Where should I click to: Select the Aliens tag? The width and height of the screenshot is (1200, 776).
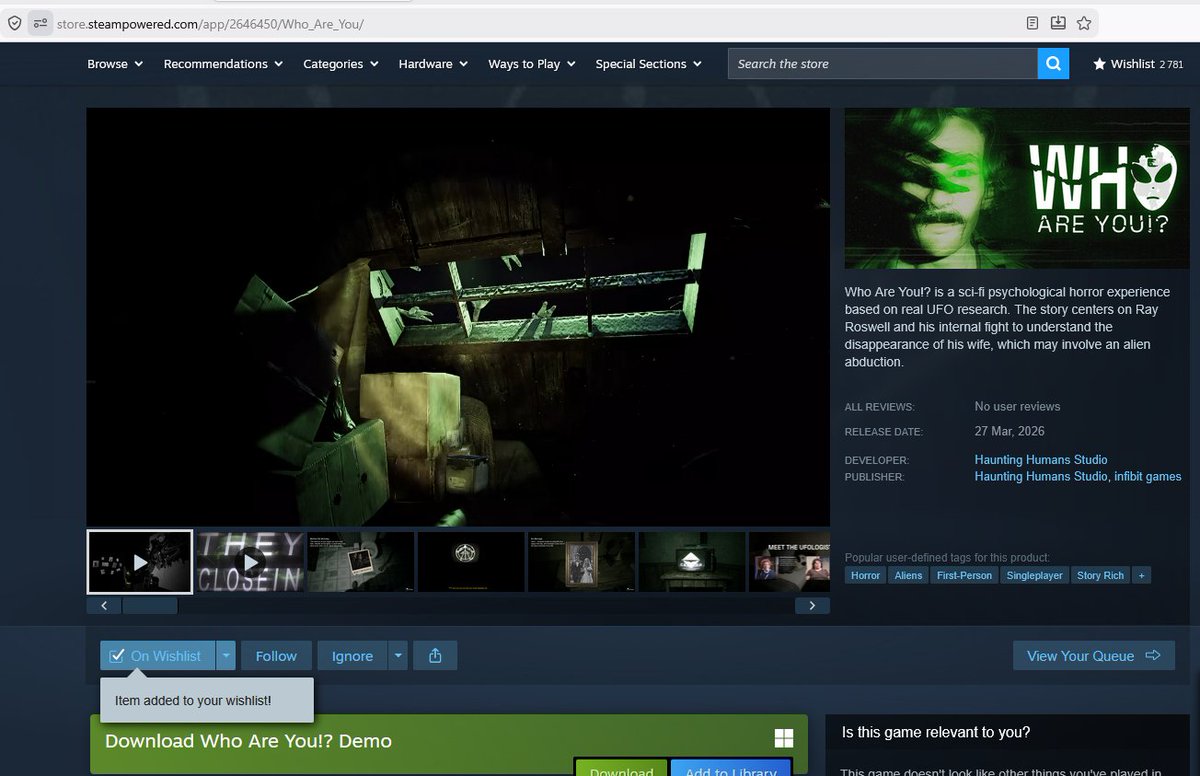coord(908,575)
